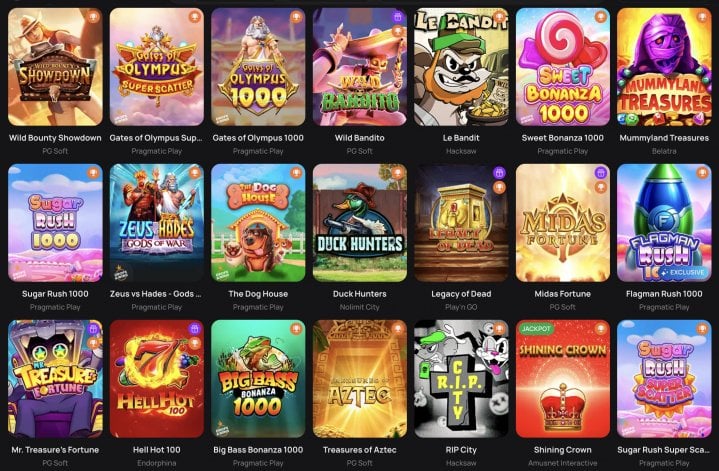Screen dimensions: 719x471
Task: Click the purple gift badge on Midas Fortune
Action: click(601, 173)
